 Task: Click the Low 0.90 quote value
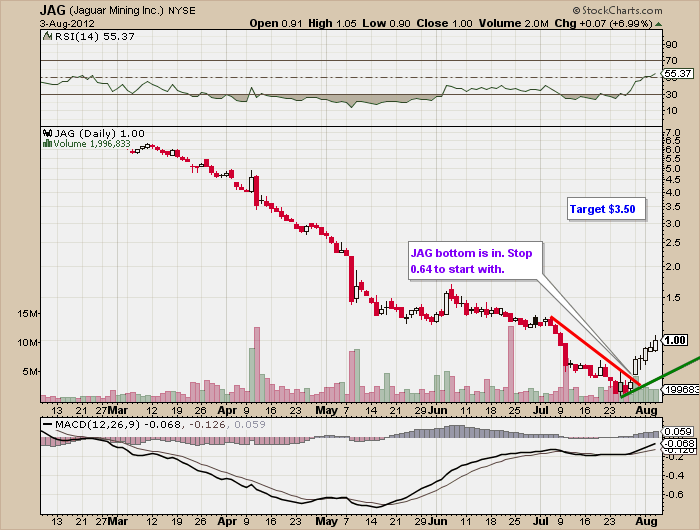tap(386, 23)
